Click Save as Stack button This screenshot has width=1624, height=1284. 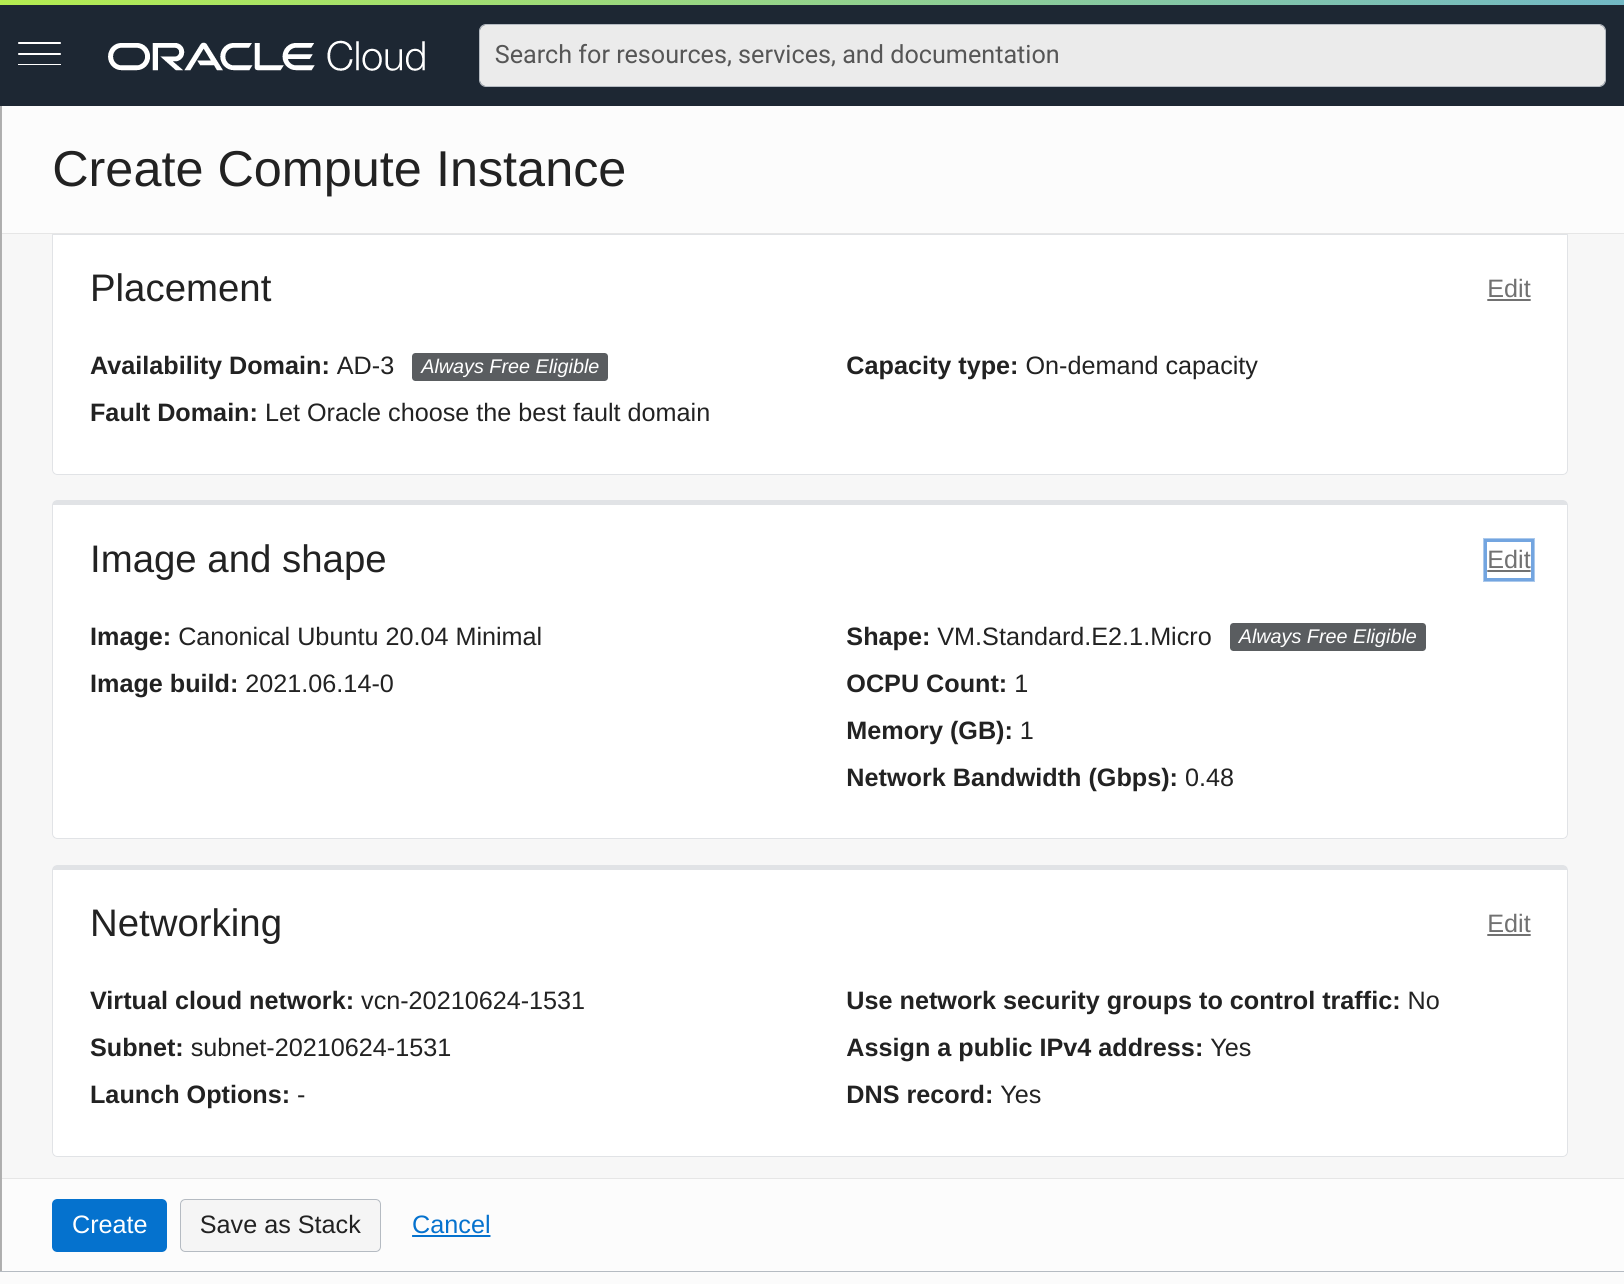[x=280, y=1225]
